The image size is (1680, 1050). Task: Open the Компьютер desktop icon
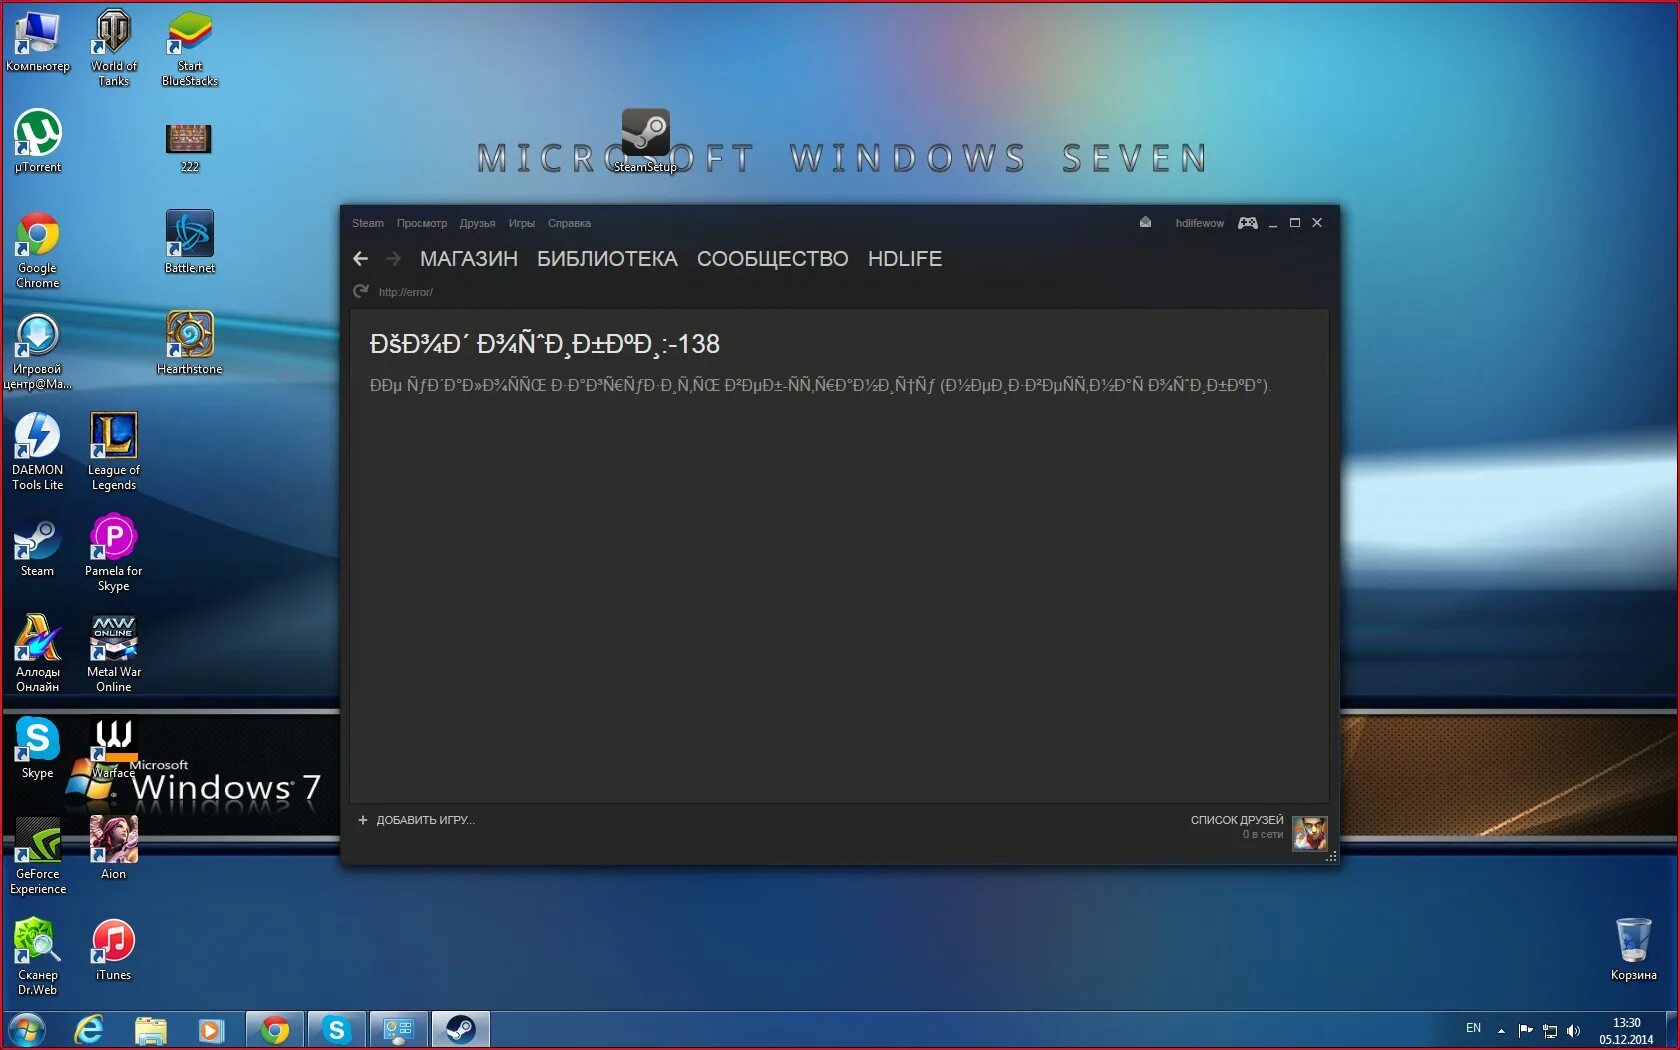37,41
